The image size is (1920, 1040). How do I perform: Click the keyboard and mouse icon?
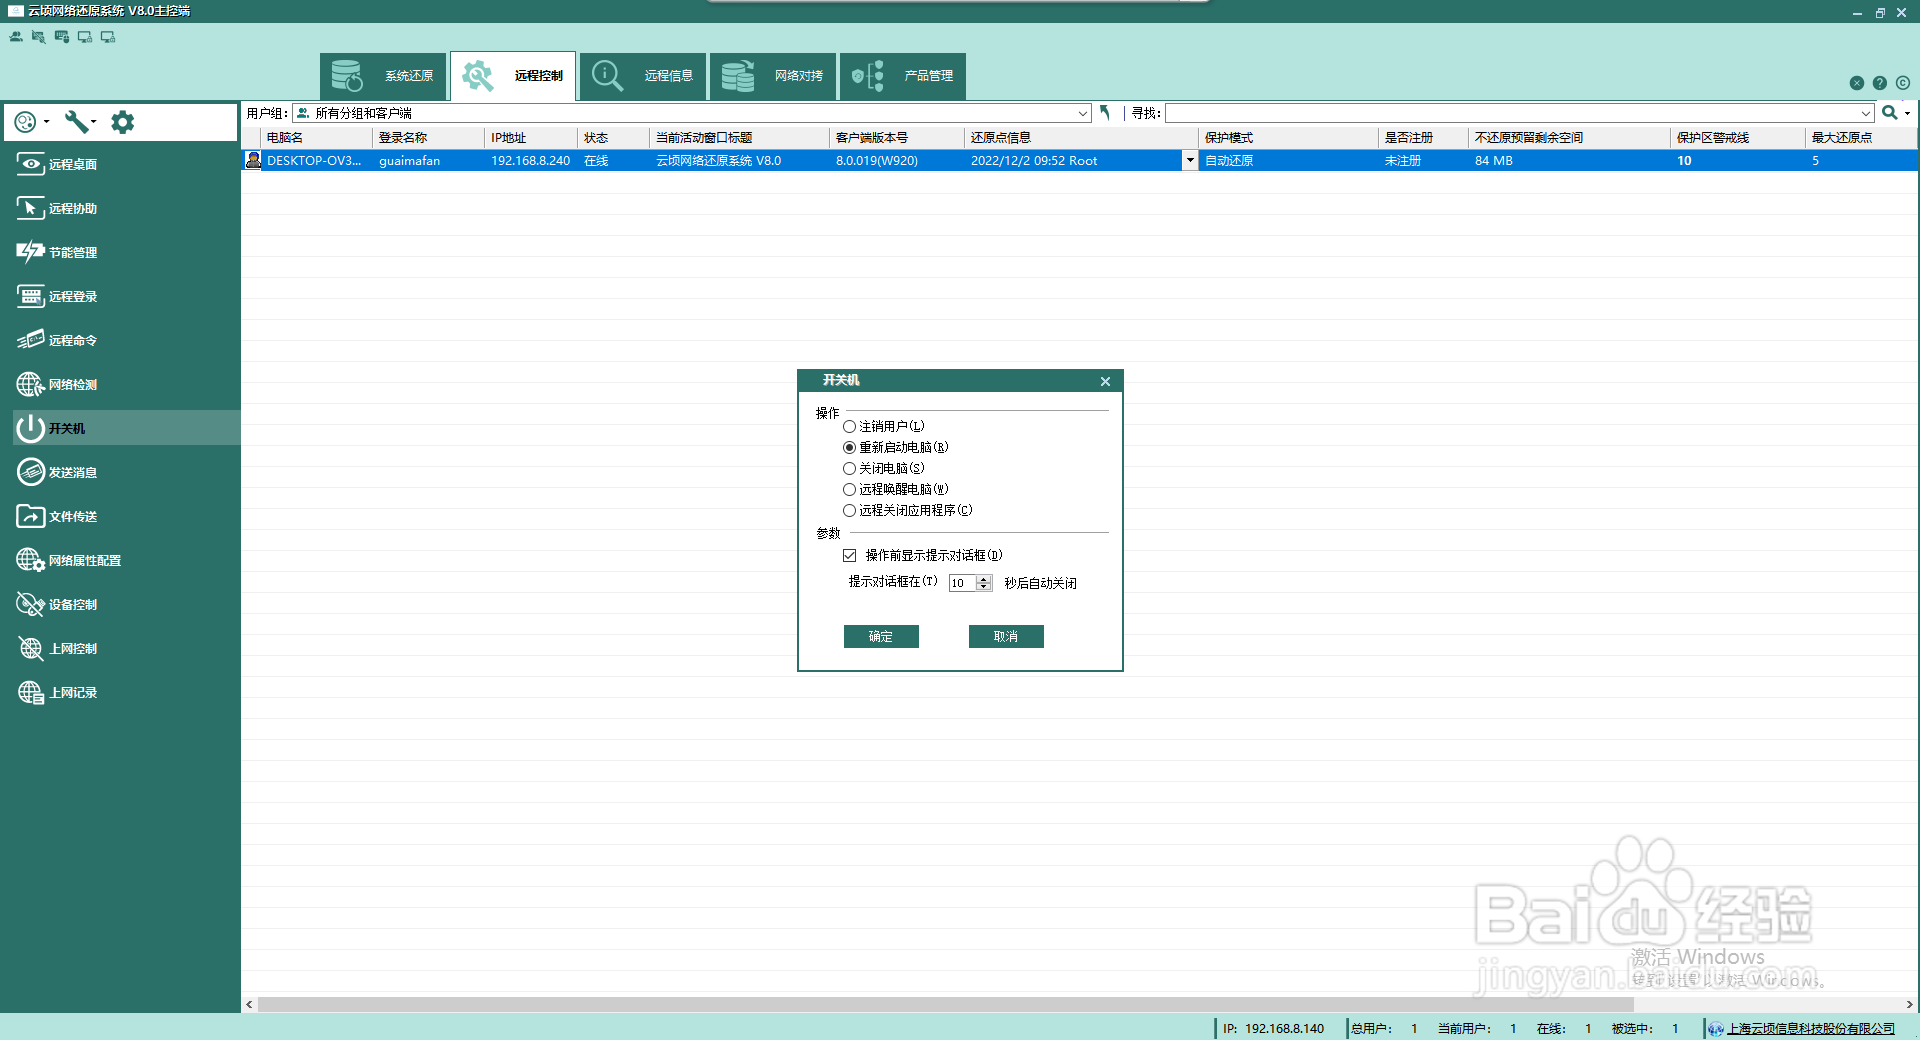(x=62, y=37)
